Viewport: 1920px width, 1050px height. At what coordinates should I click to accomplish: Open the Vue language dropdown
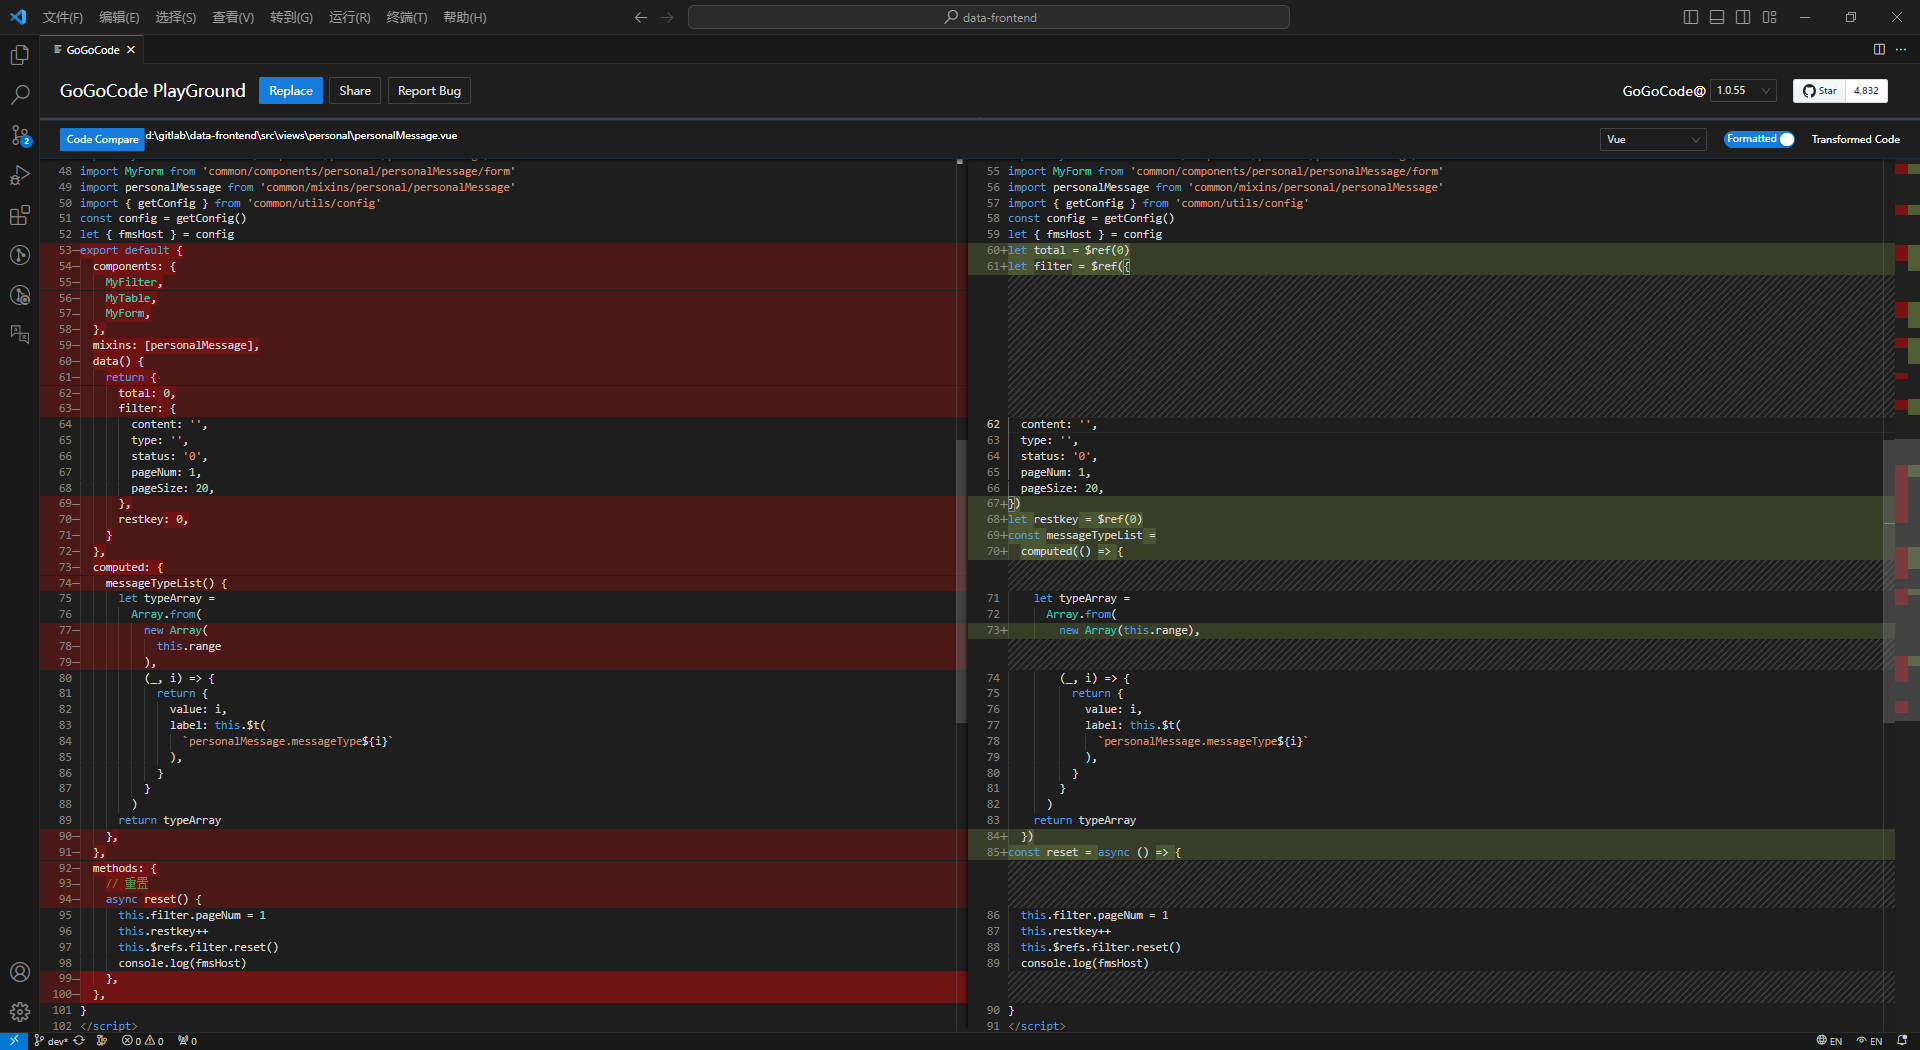pyautogui.click(x=1652, y=139)
